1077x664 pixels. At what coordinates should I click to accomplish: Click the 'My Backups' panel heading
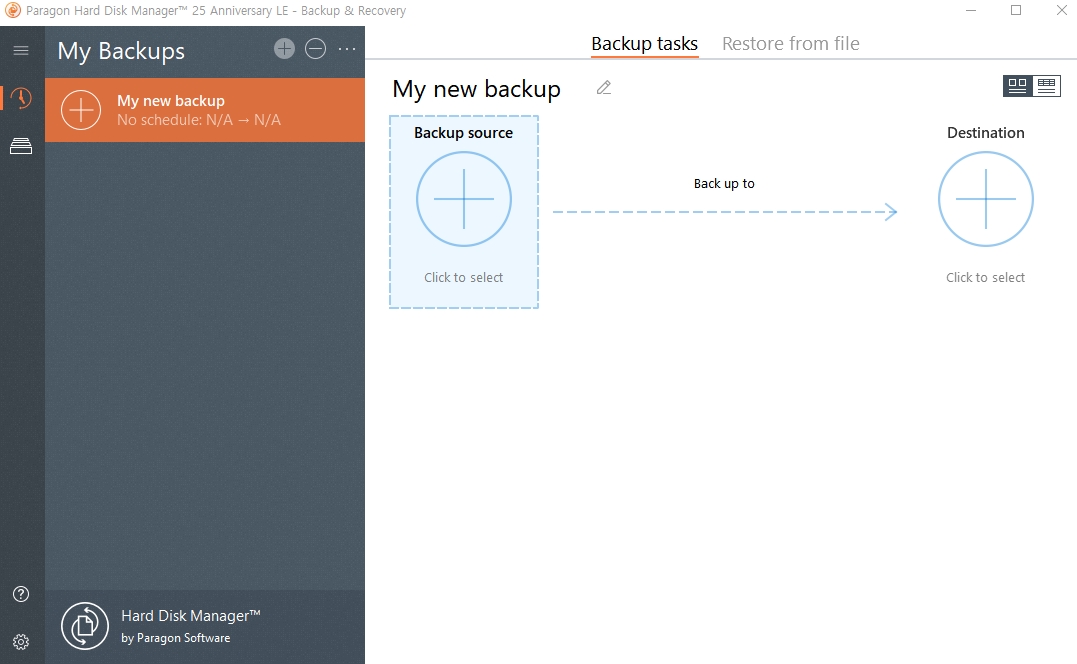121,51
